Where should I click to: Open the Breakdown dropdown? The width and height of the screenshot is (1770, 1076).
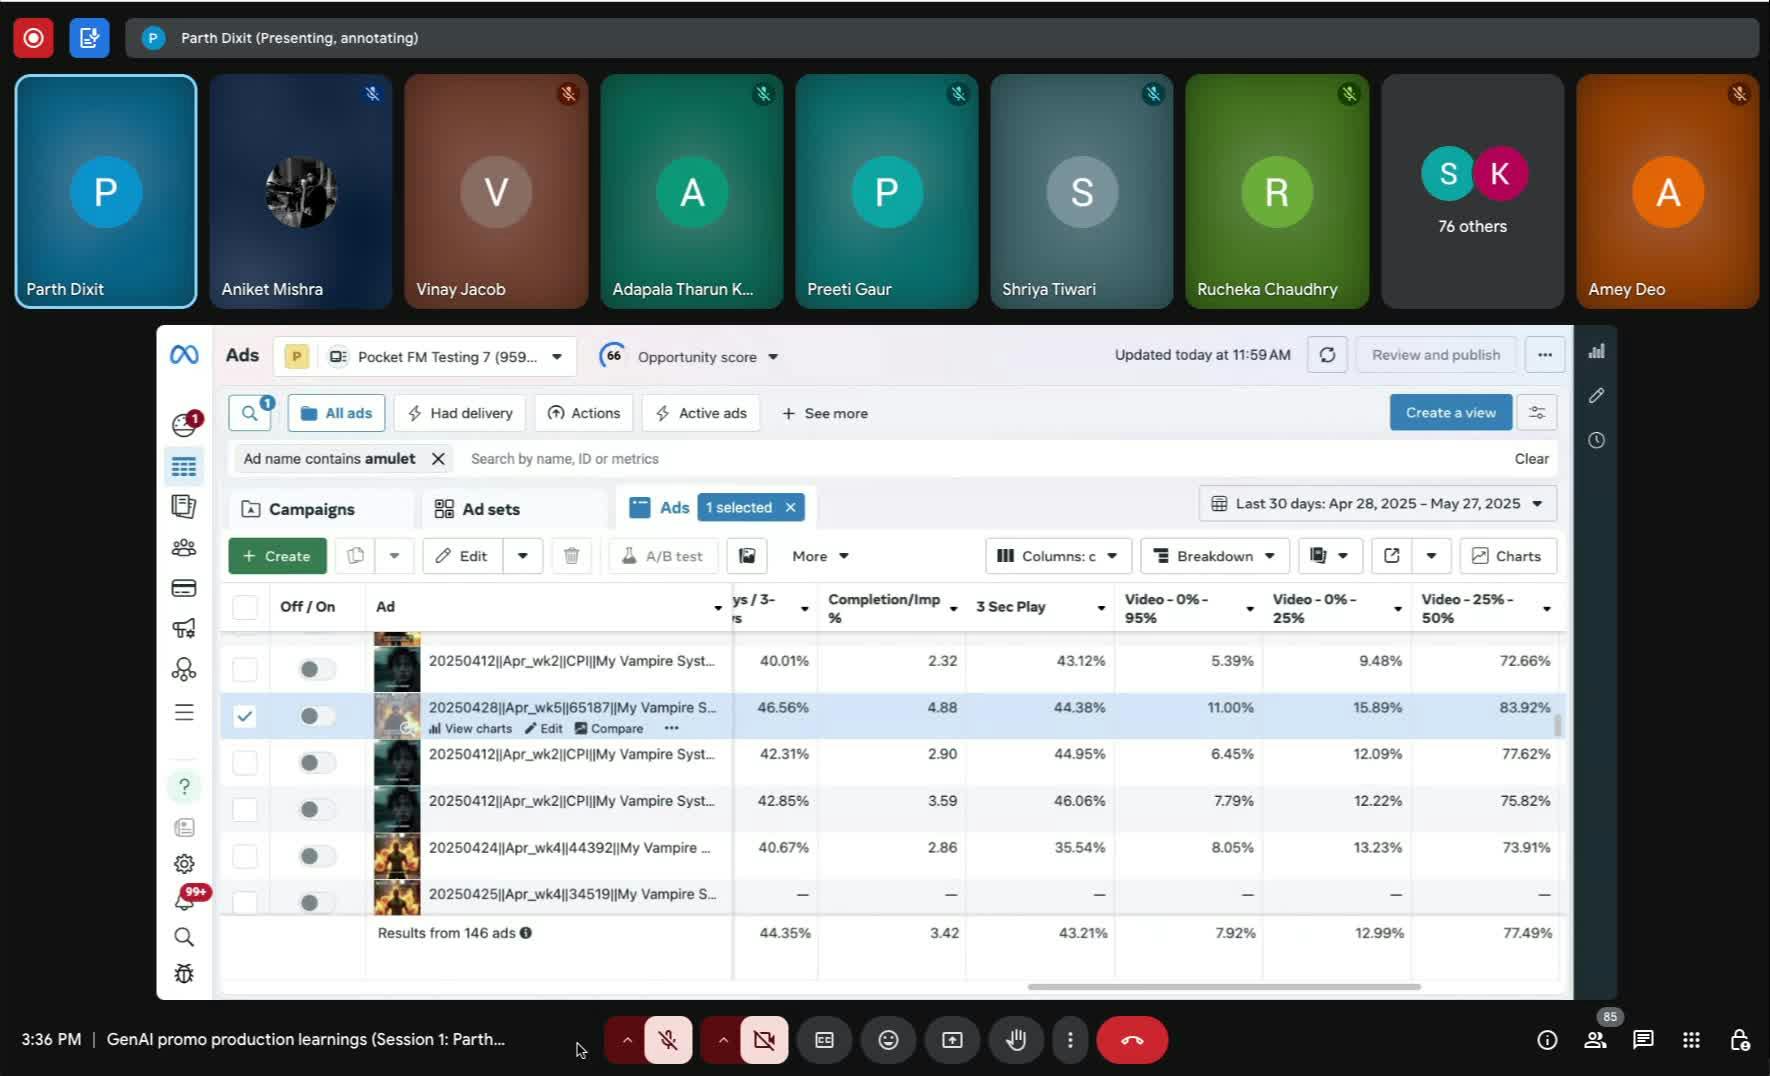(1214, 556)
